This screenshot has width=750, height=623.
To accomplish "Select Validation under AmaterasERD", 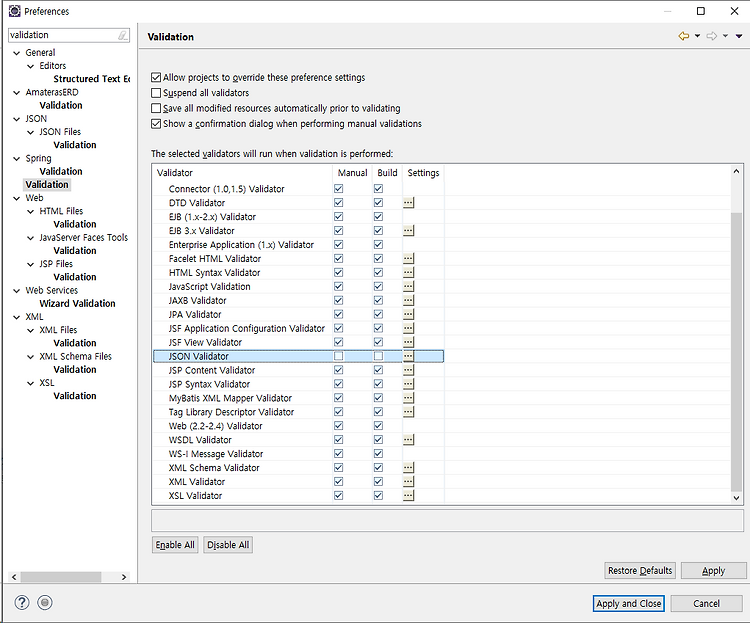I will [x=61, y=105].
